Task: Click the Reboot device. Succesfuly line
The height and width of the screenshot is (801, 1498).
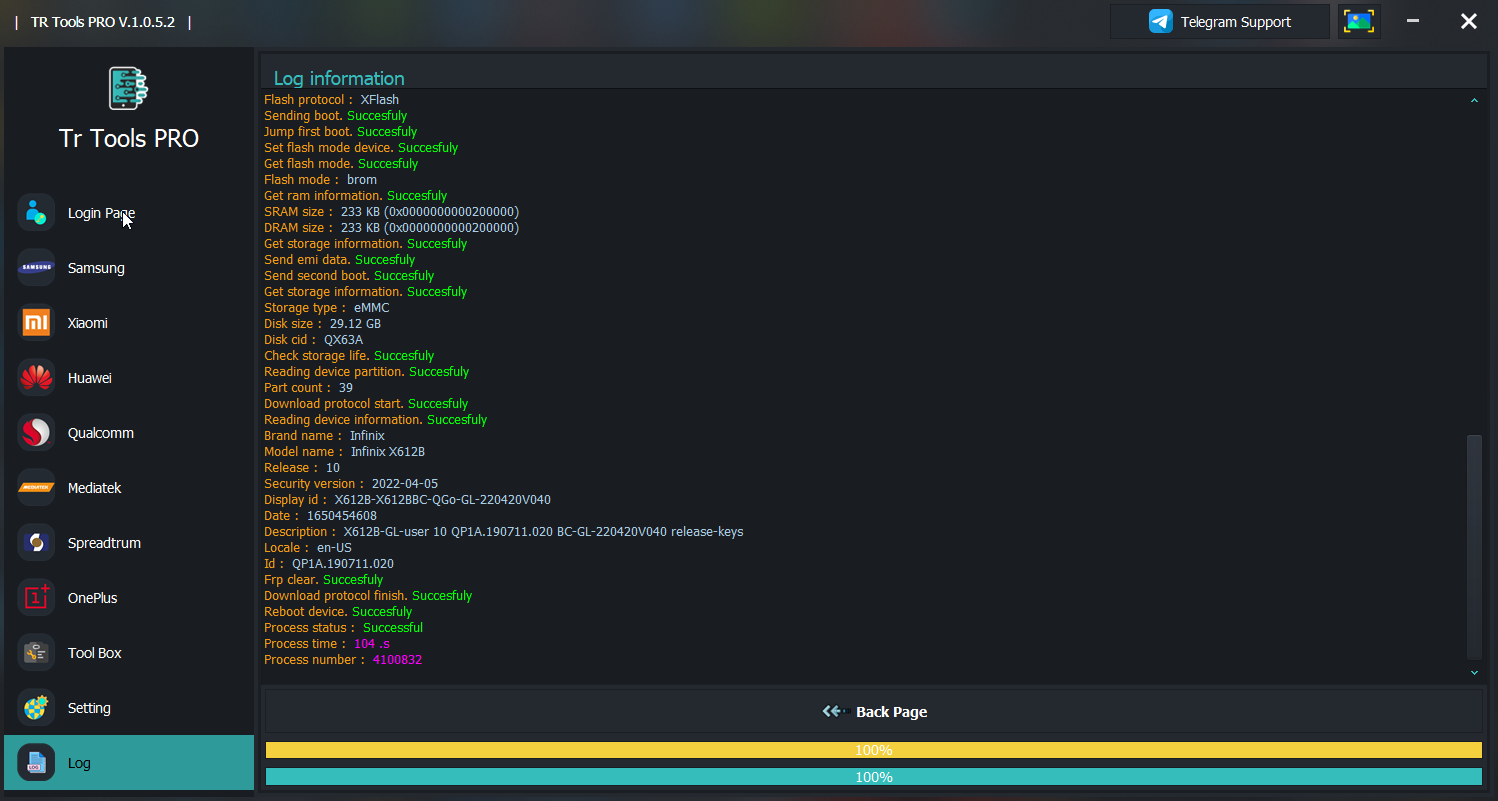Action: click(338, 612)
